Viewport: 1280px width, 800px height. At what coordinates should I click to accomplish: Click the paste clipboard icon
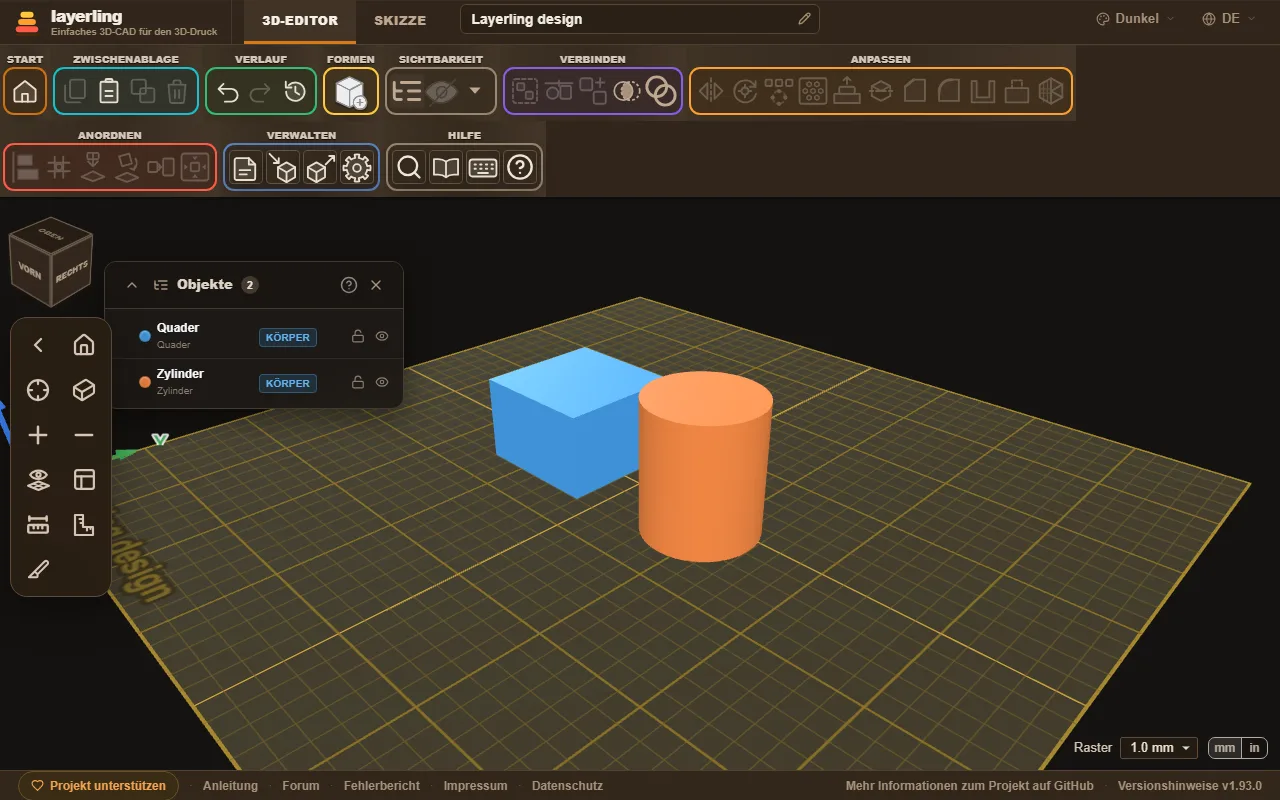[109, 92]
